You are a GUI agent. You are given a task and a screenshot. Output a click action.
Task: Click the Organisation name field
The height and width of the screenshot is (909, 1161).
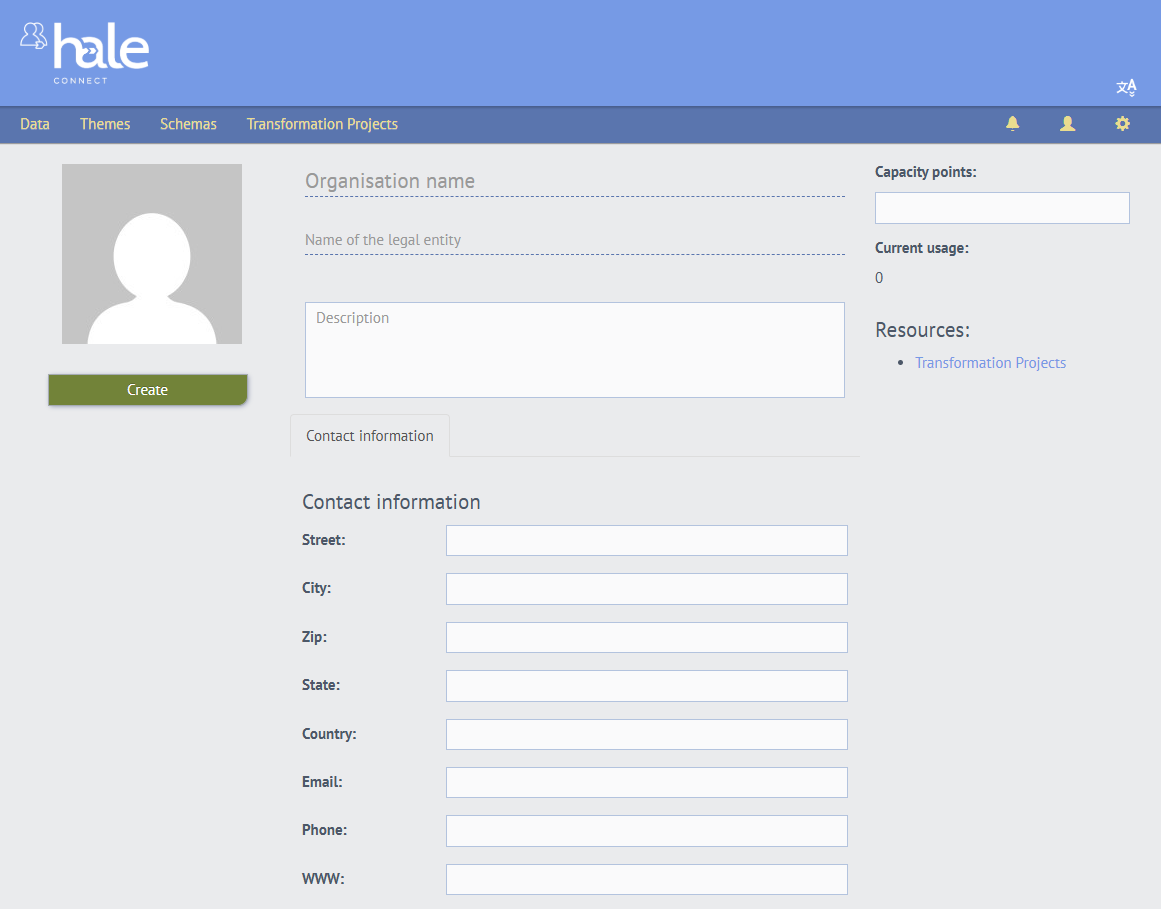574,181
